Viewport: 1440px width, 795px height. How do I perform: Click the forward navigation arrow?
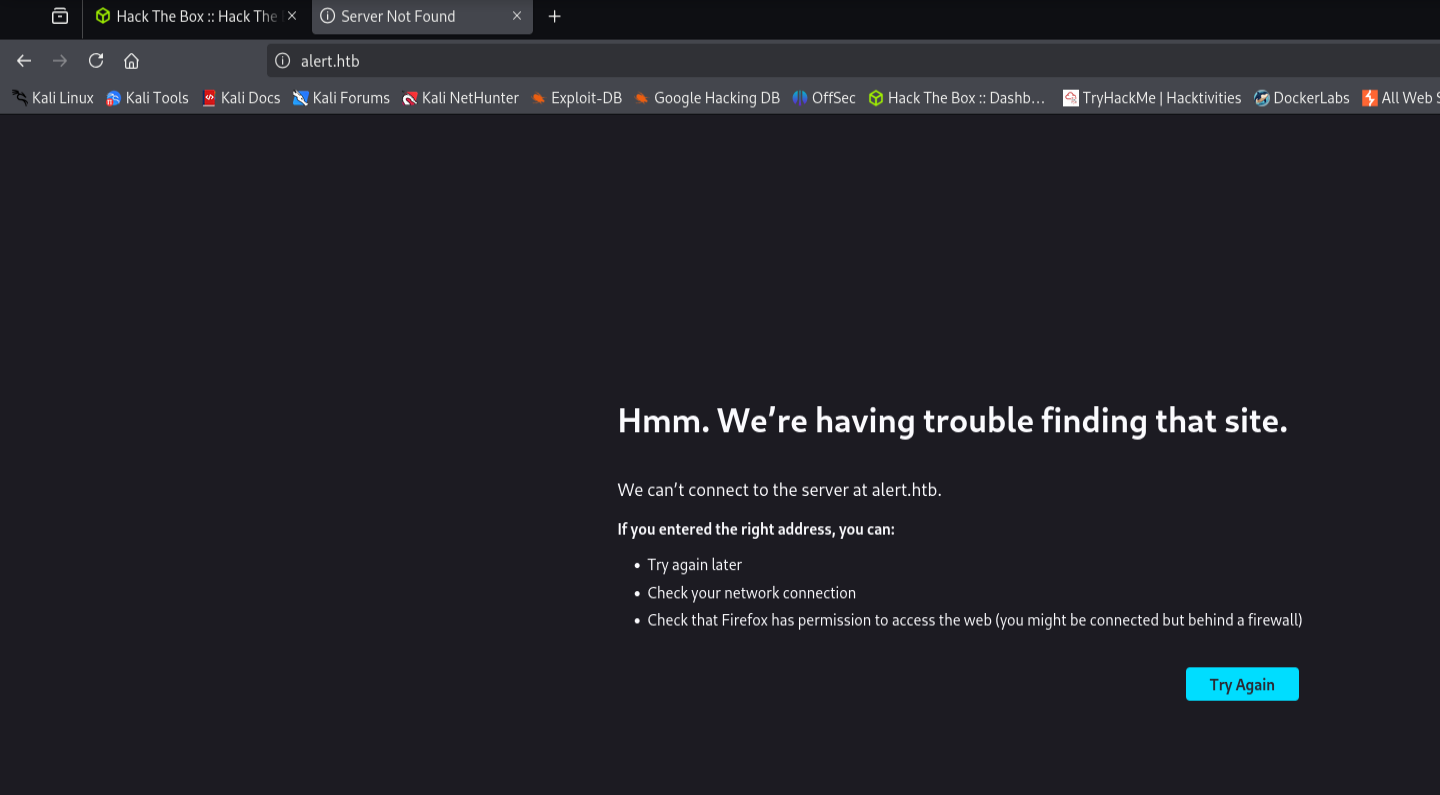click(x=60, y=61)
